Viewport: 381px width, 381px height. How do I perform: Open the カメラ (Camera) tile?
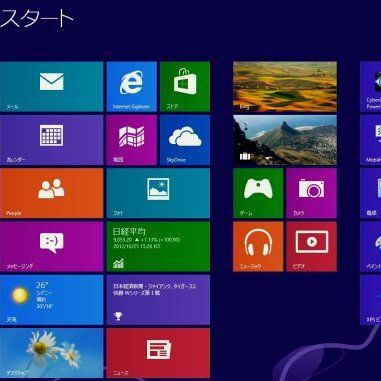coord(312,193)
